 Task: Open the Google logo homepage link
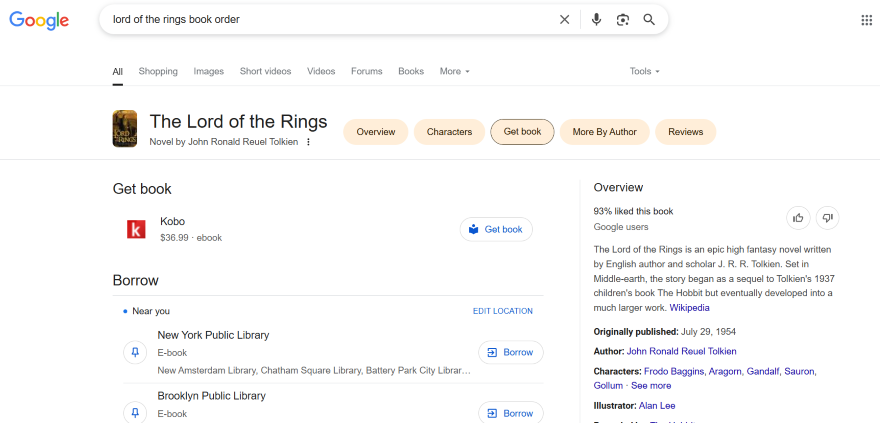[39, 20]
